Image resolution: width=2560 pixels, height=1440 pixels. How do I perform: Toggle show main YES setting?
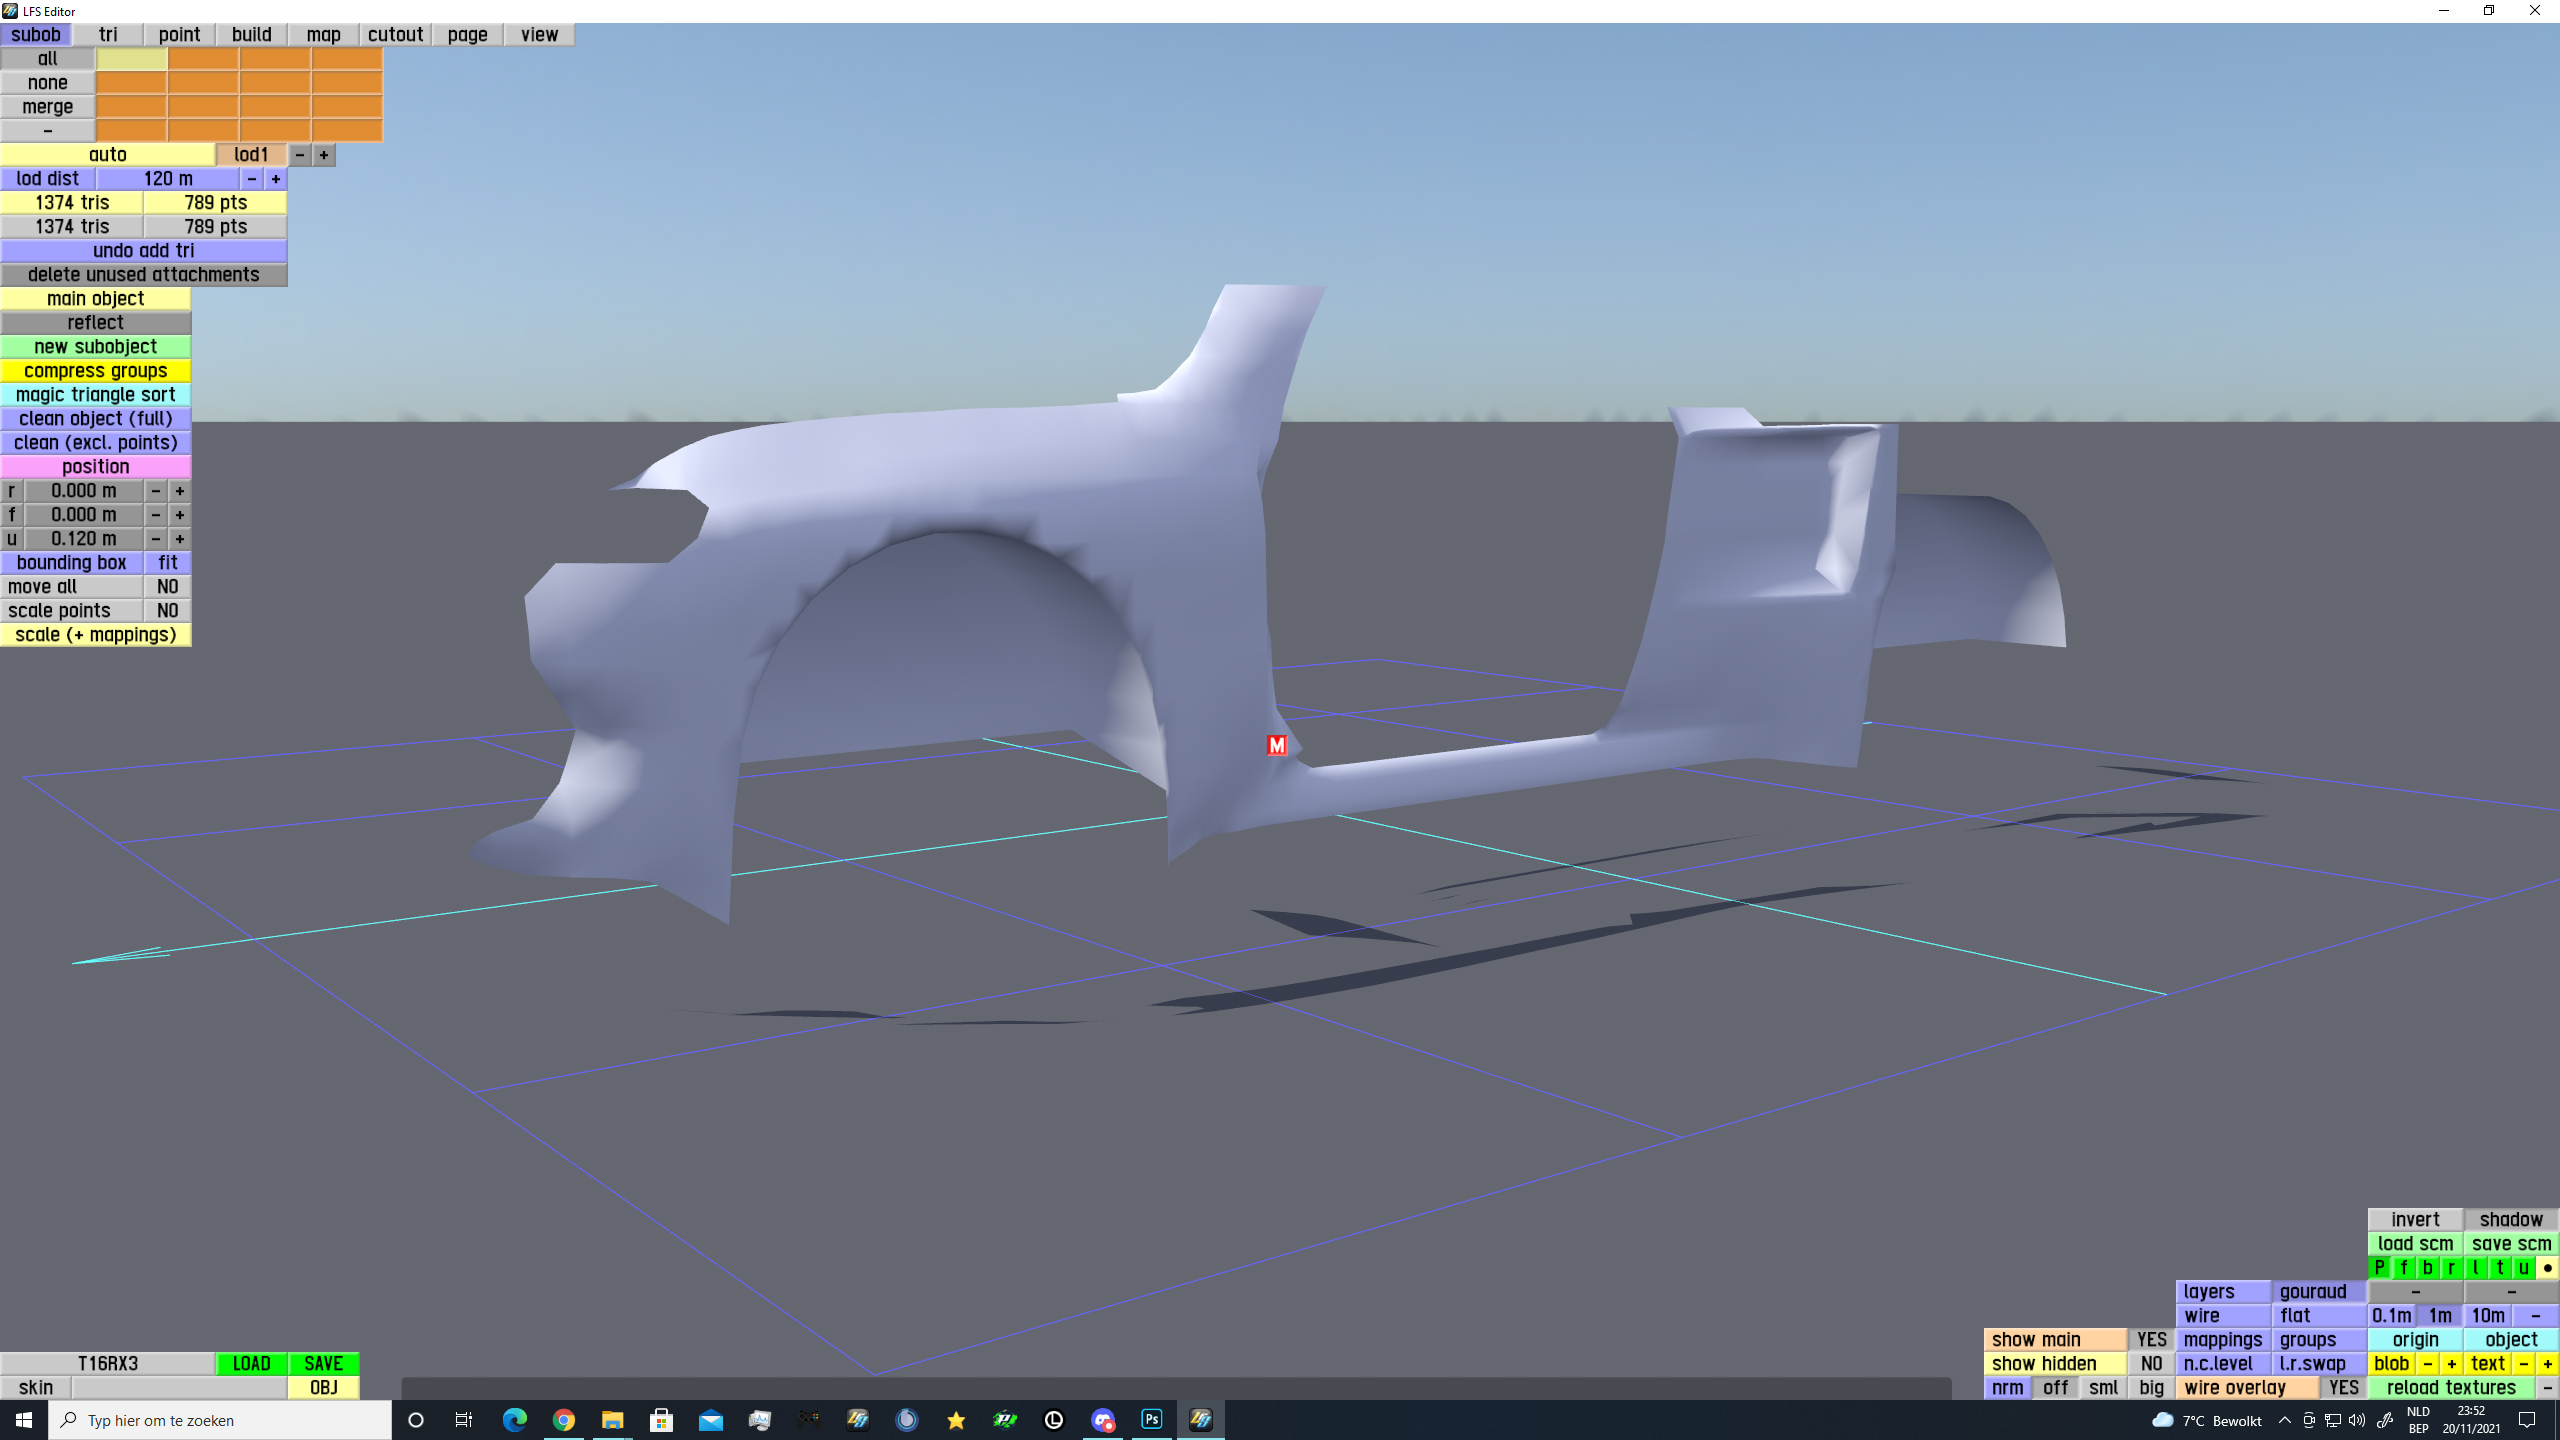(x=2151, y=1340)
